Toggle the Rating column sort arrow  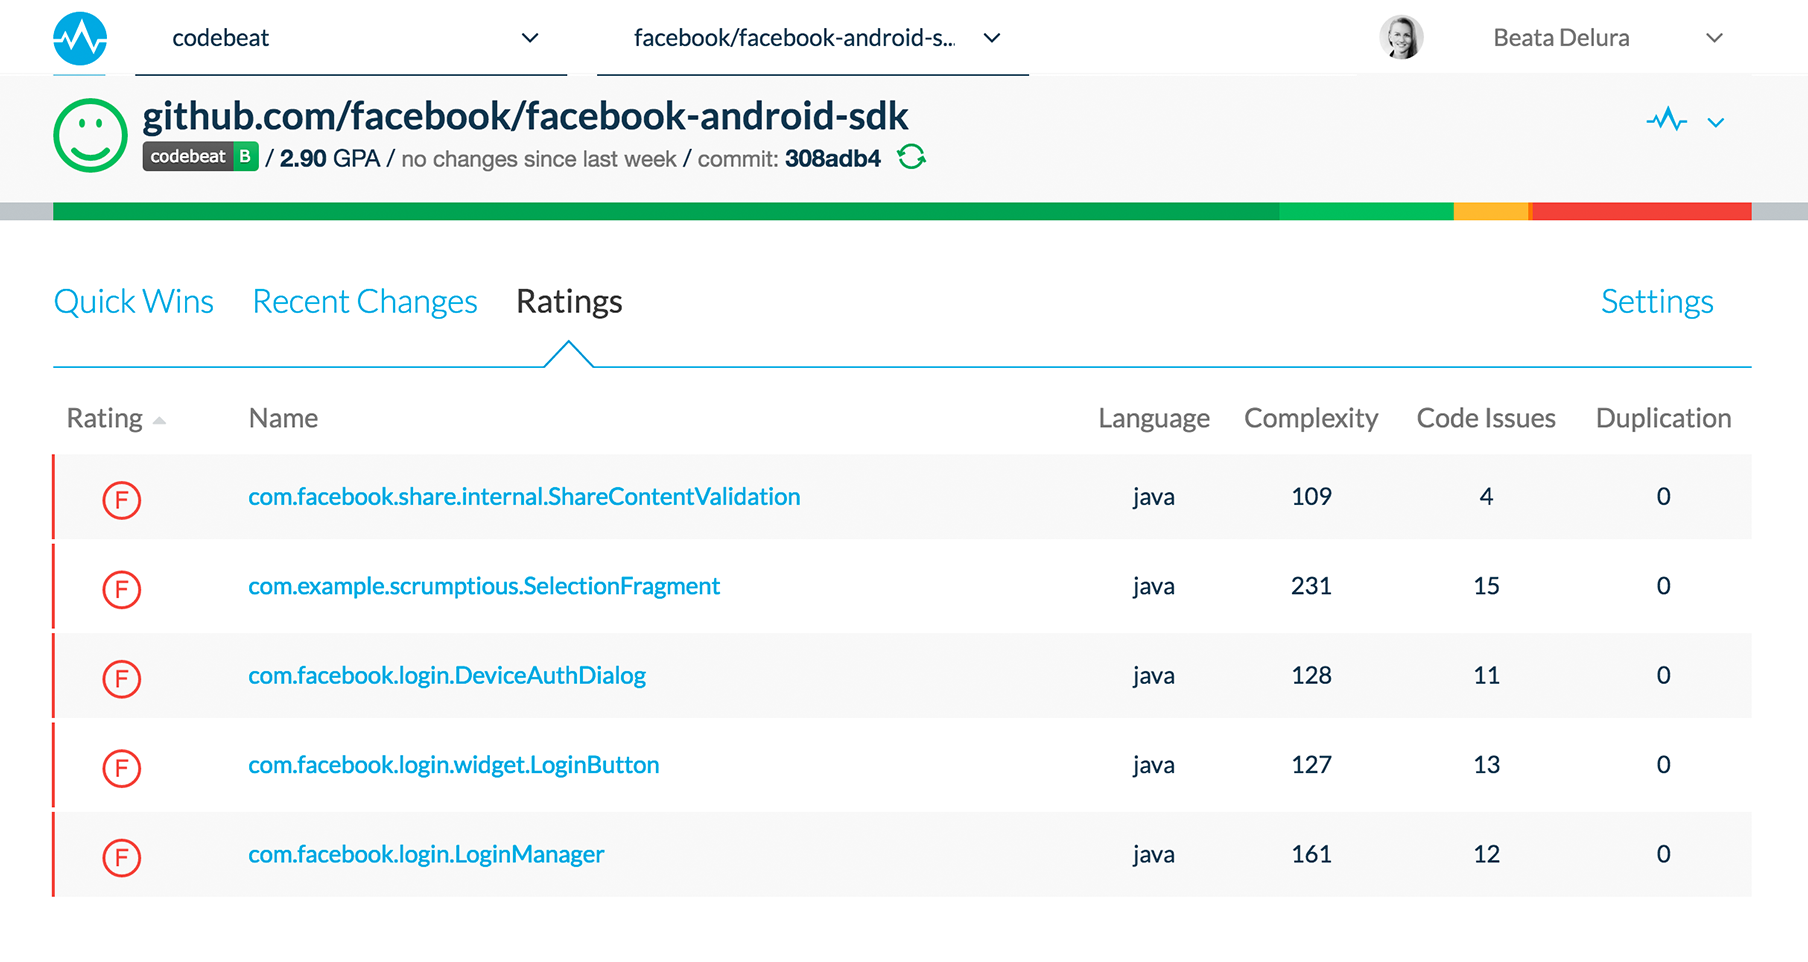(x=159, y=421)
